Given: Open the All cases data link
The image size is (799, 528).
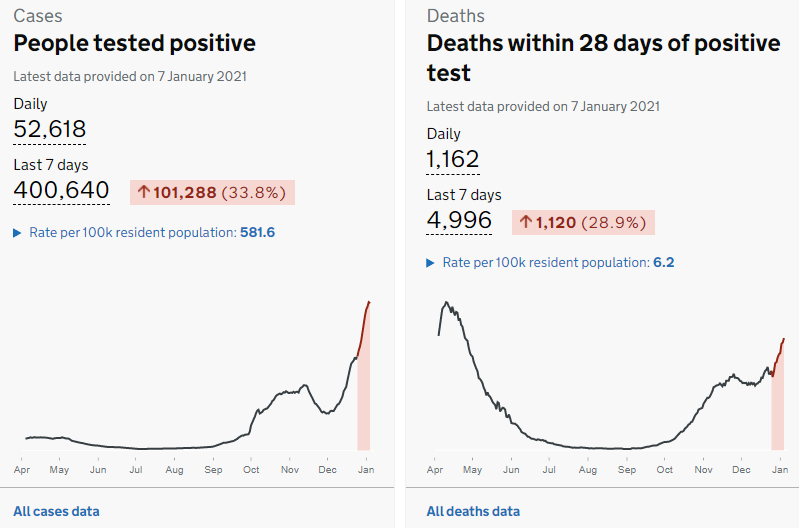Looking at the screenshot, I should (x=56, y=511).
